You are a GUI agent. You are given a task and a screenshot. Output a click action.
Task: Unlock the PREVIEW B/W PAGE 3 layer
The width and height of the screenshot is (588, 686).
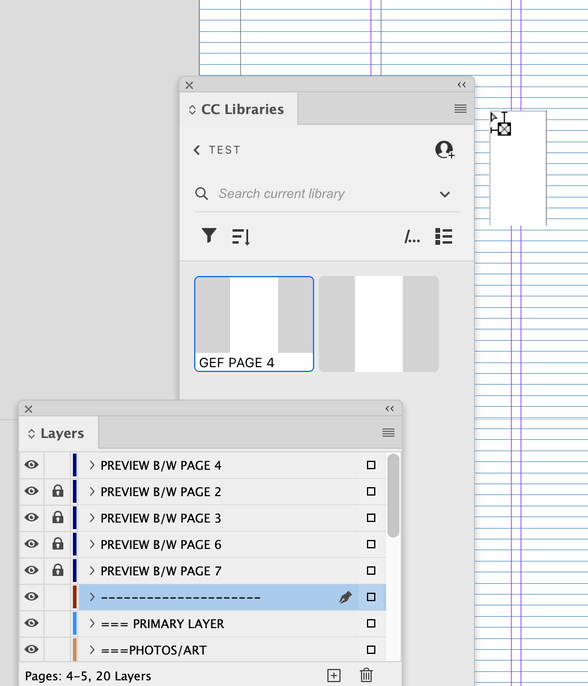58,518
